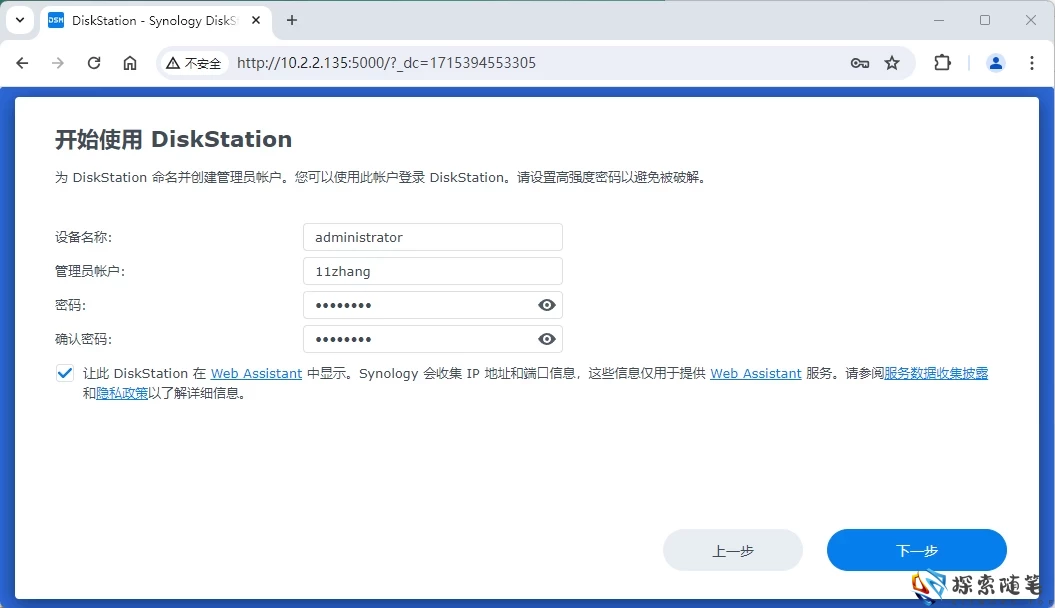Open the browser extensions puzzle icon

click(x=941, y=62)
